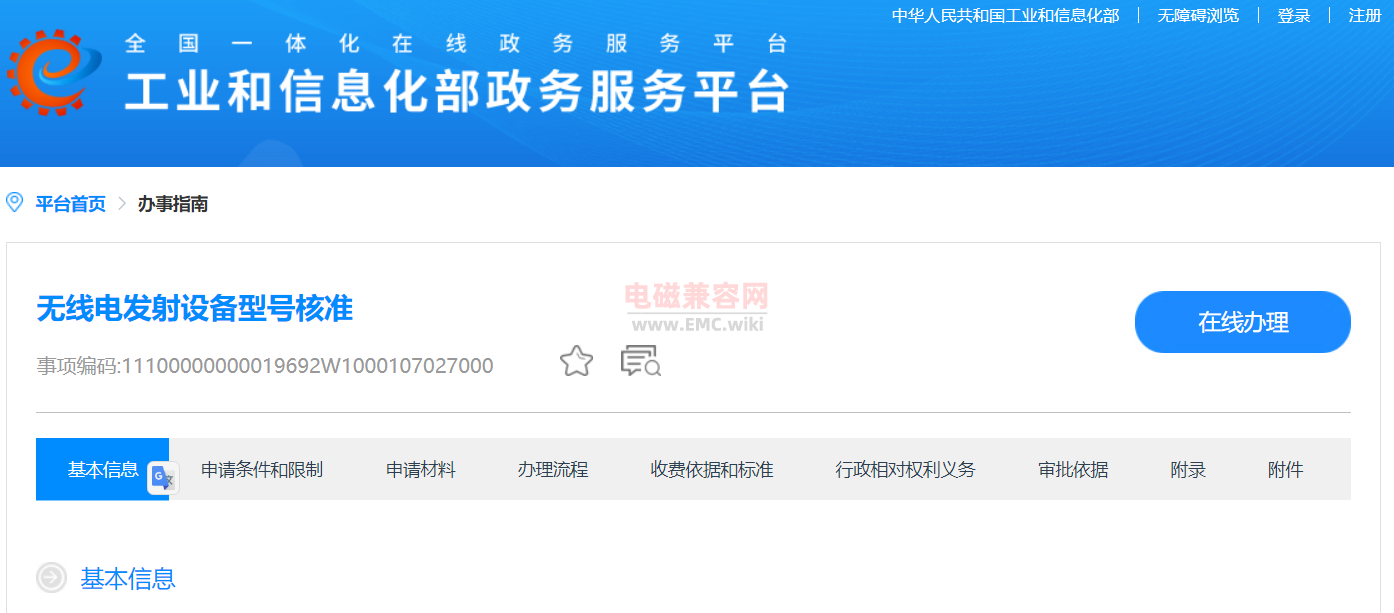Click the 基本信息 section heading text
Image resolution: width=1394 pixels, height=613 pixels.
click(128, 578)
